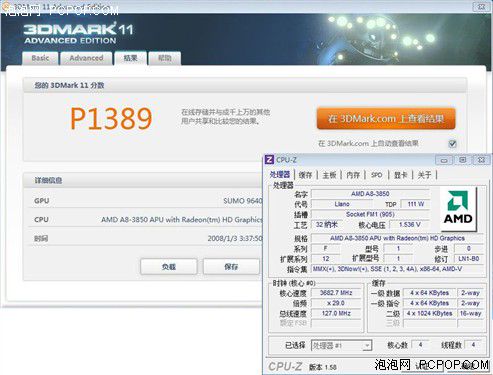Switch to the 显卡 tab in CPU-Z

click(401, 175)
